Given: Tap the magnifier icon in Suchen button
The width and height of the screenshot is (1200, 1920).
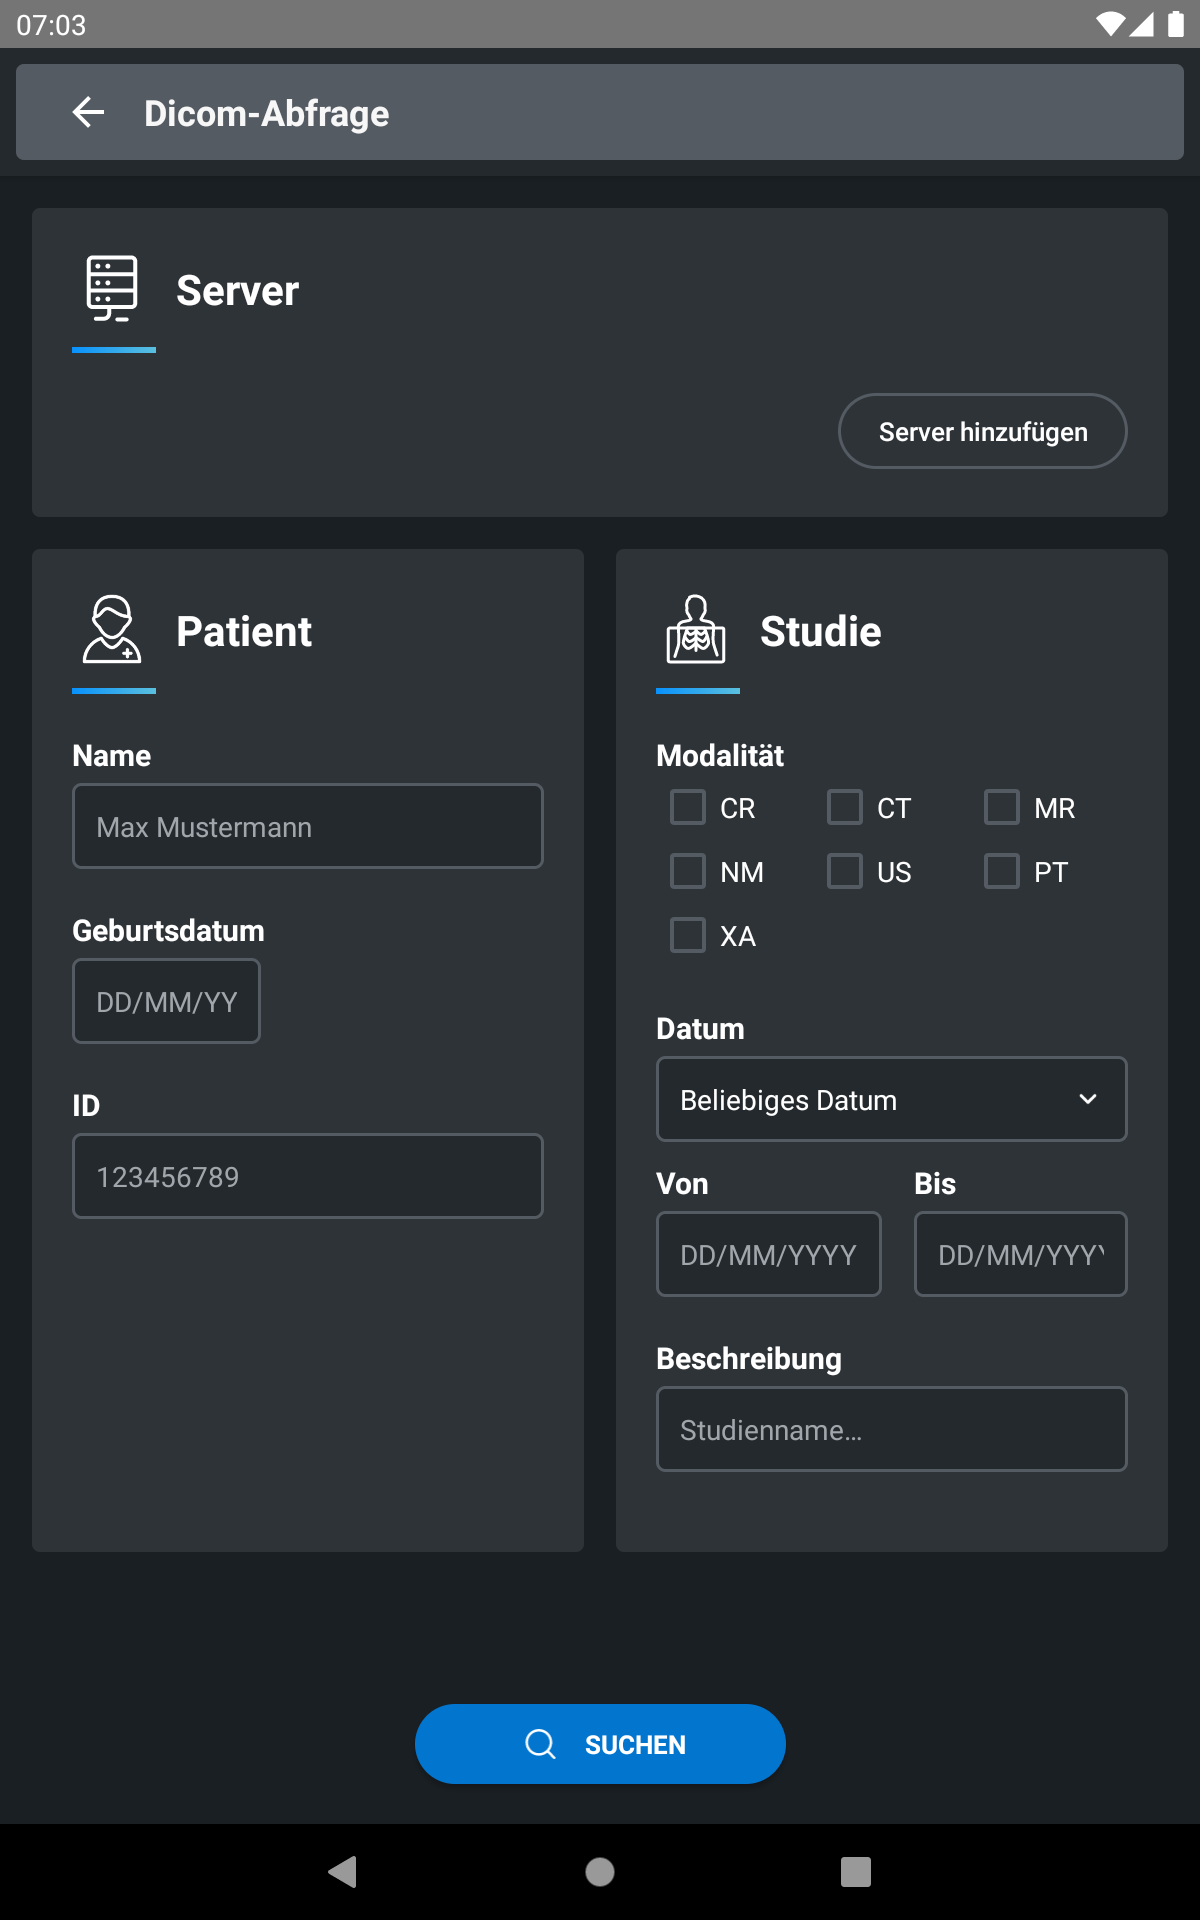Looking at the screenshot, I should click(x=540, y=1744).
